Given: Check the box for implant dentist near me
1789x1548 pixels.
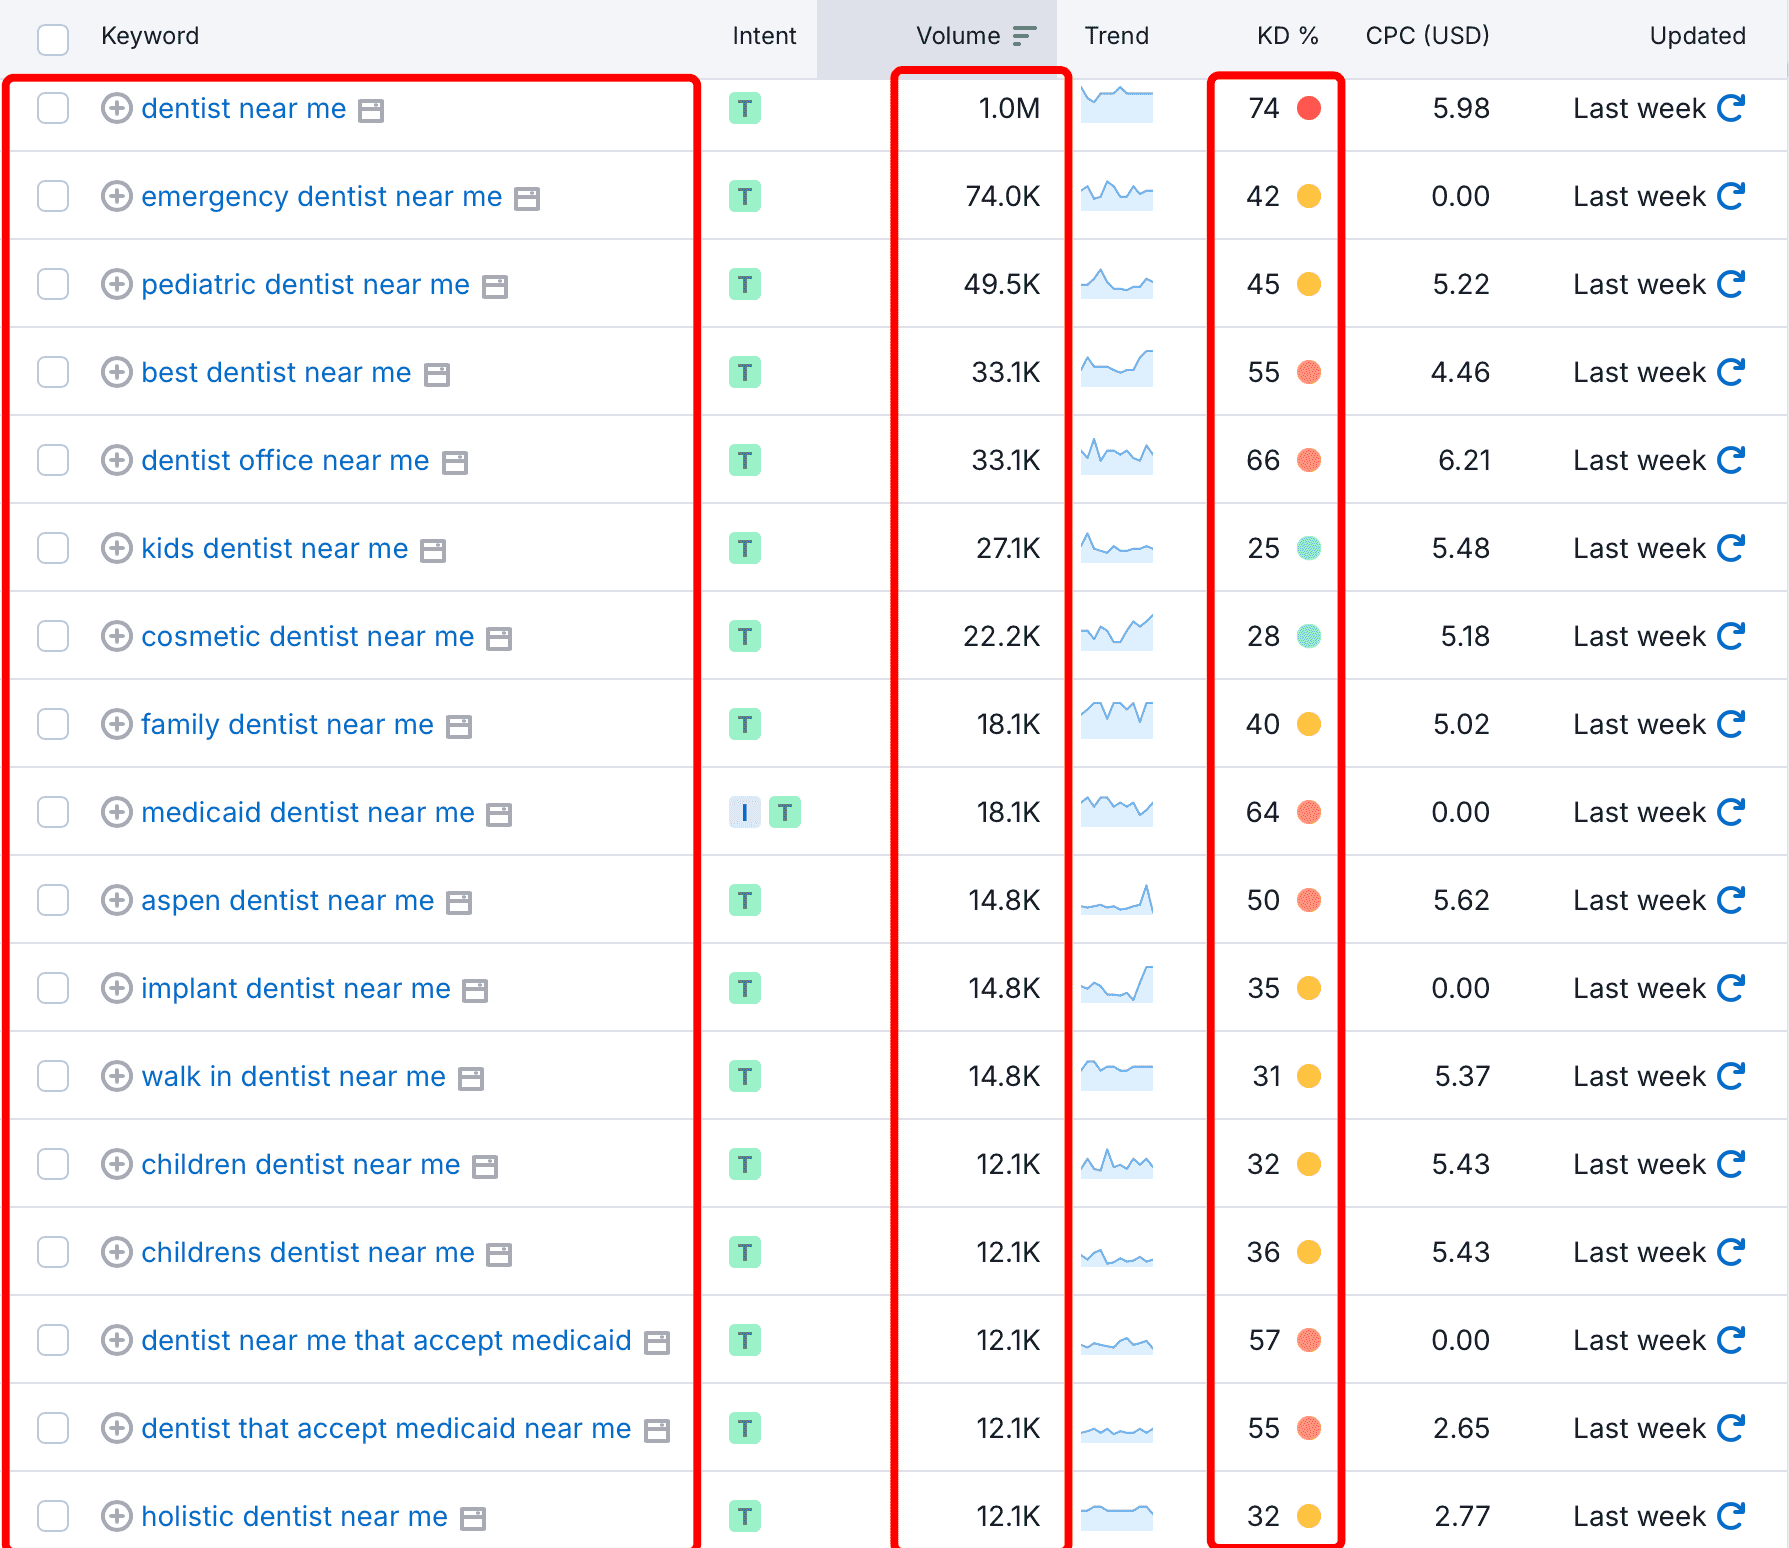Looking at the screenshot, I should click(53, 988).
